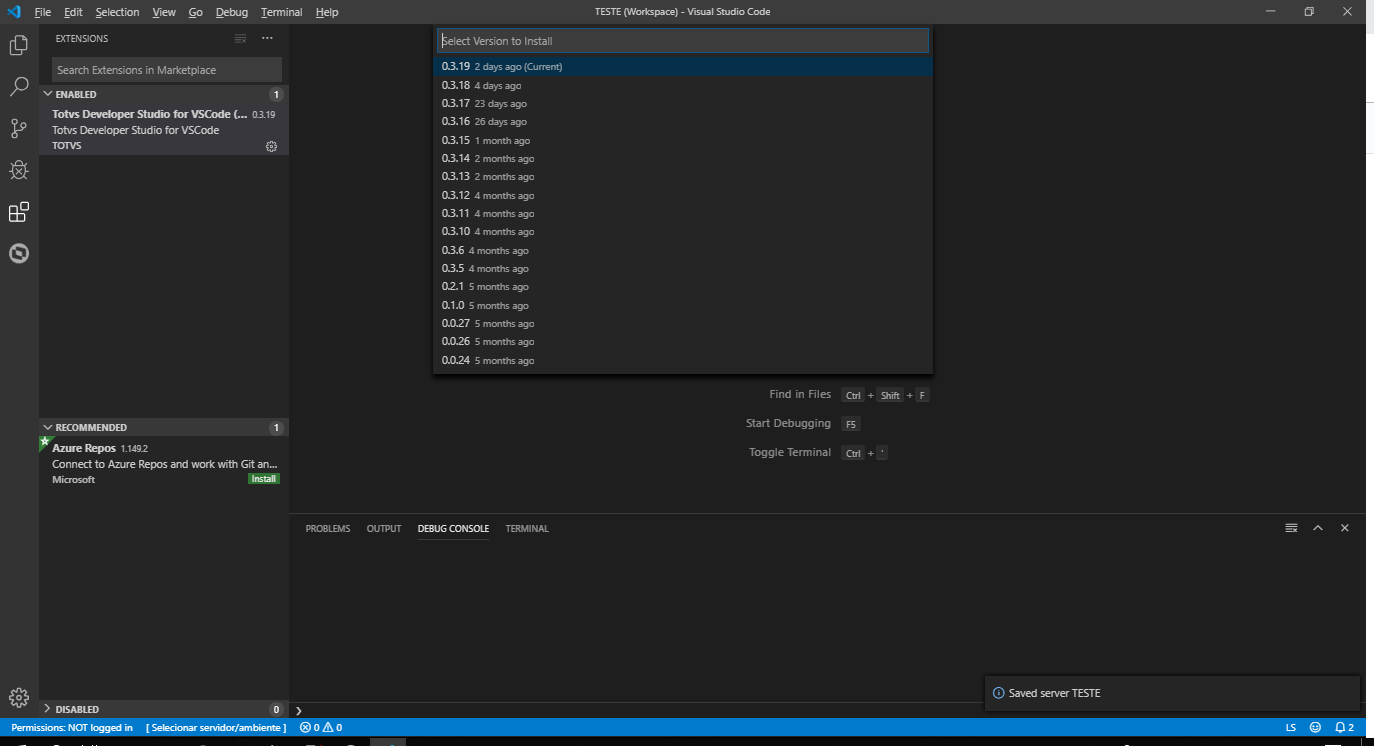The height and width of the screenshot is (746, 1374).
Task: Click the feedback smiley in status bar
Action: click(x=1315, y=727)
